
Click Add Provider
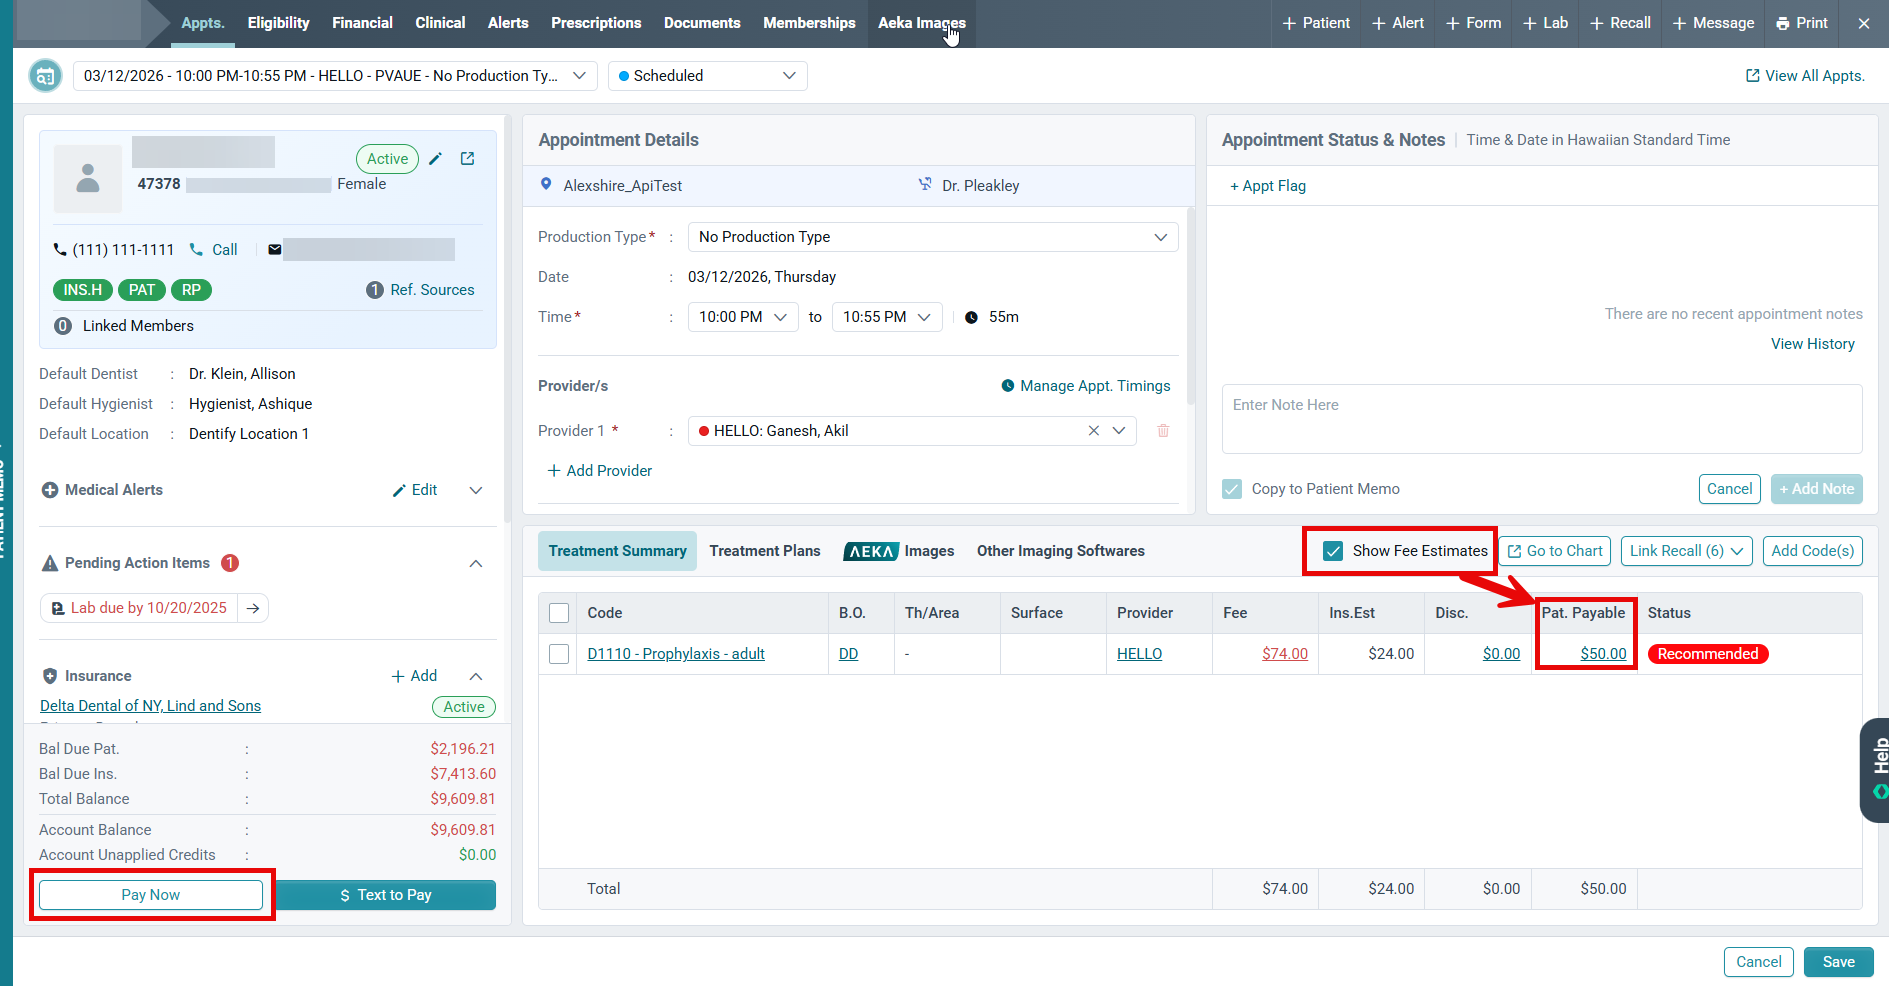click(600, 471)
